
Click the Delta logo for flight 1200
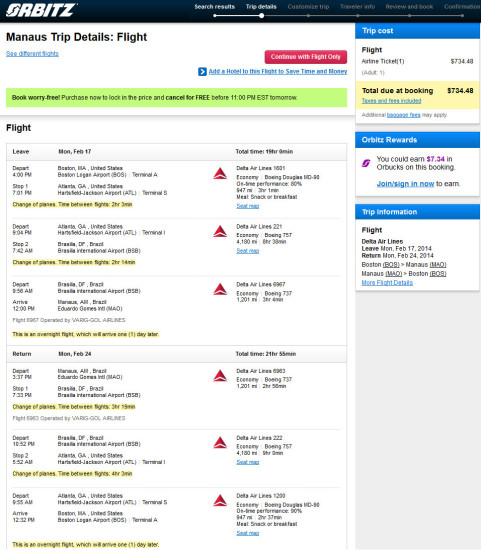220,501
